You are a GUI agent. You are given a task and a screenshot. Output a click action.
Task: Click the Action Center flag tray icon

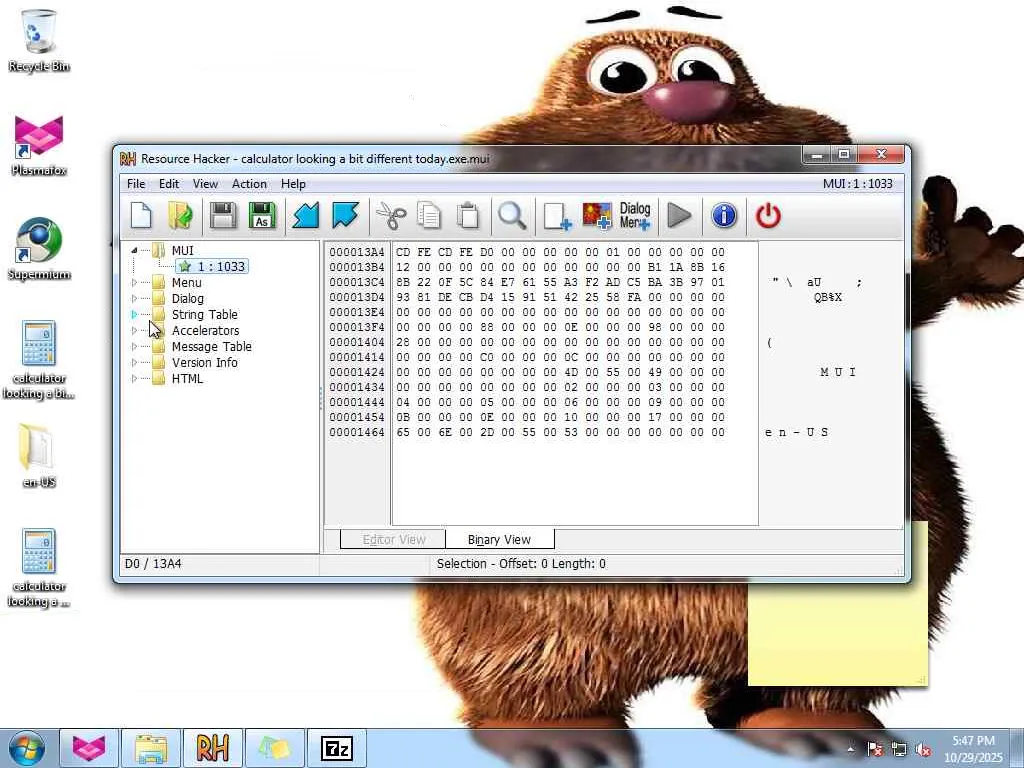(x=875, y=750)
